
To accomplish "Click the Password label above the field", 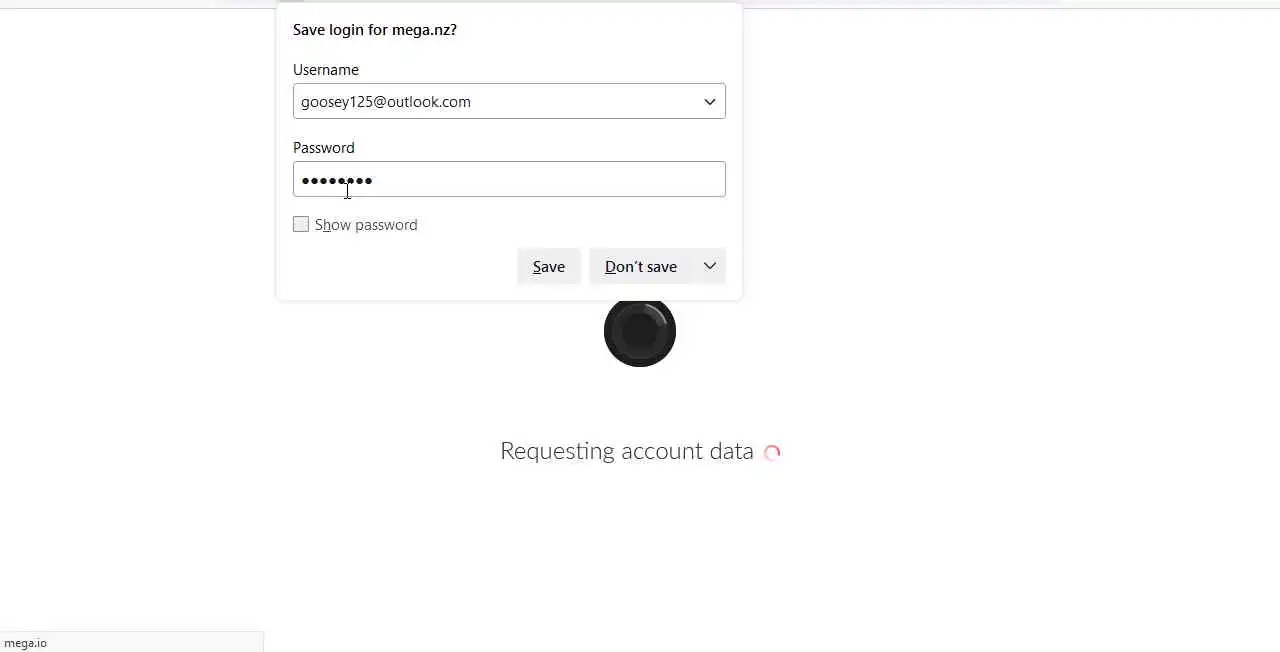I will (323, 148).
